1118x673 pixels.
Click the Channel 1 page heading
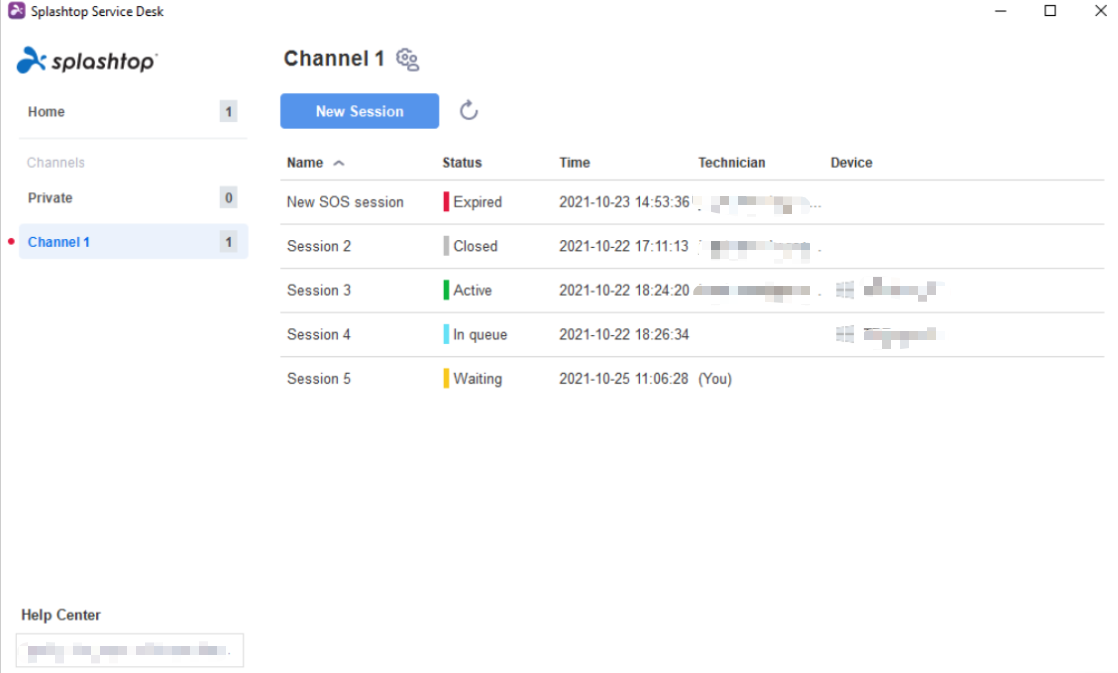(x=334, y=58)
